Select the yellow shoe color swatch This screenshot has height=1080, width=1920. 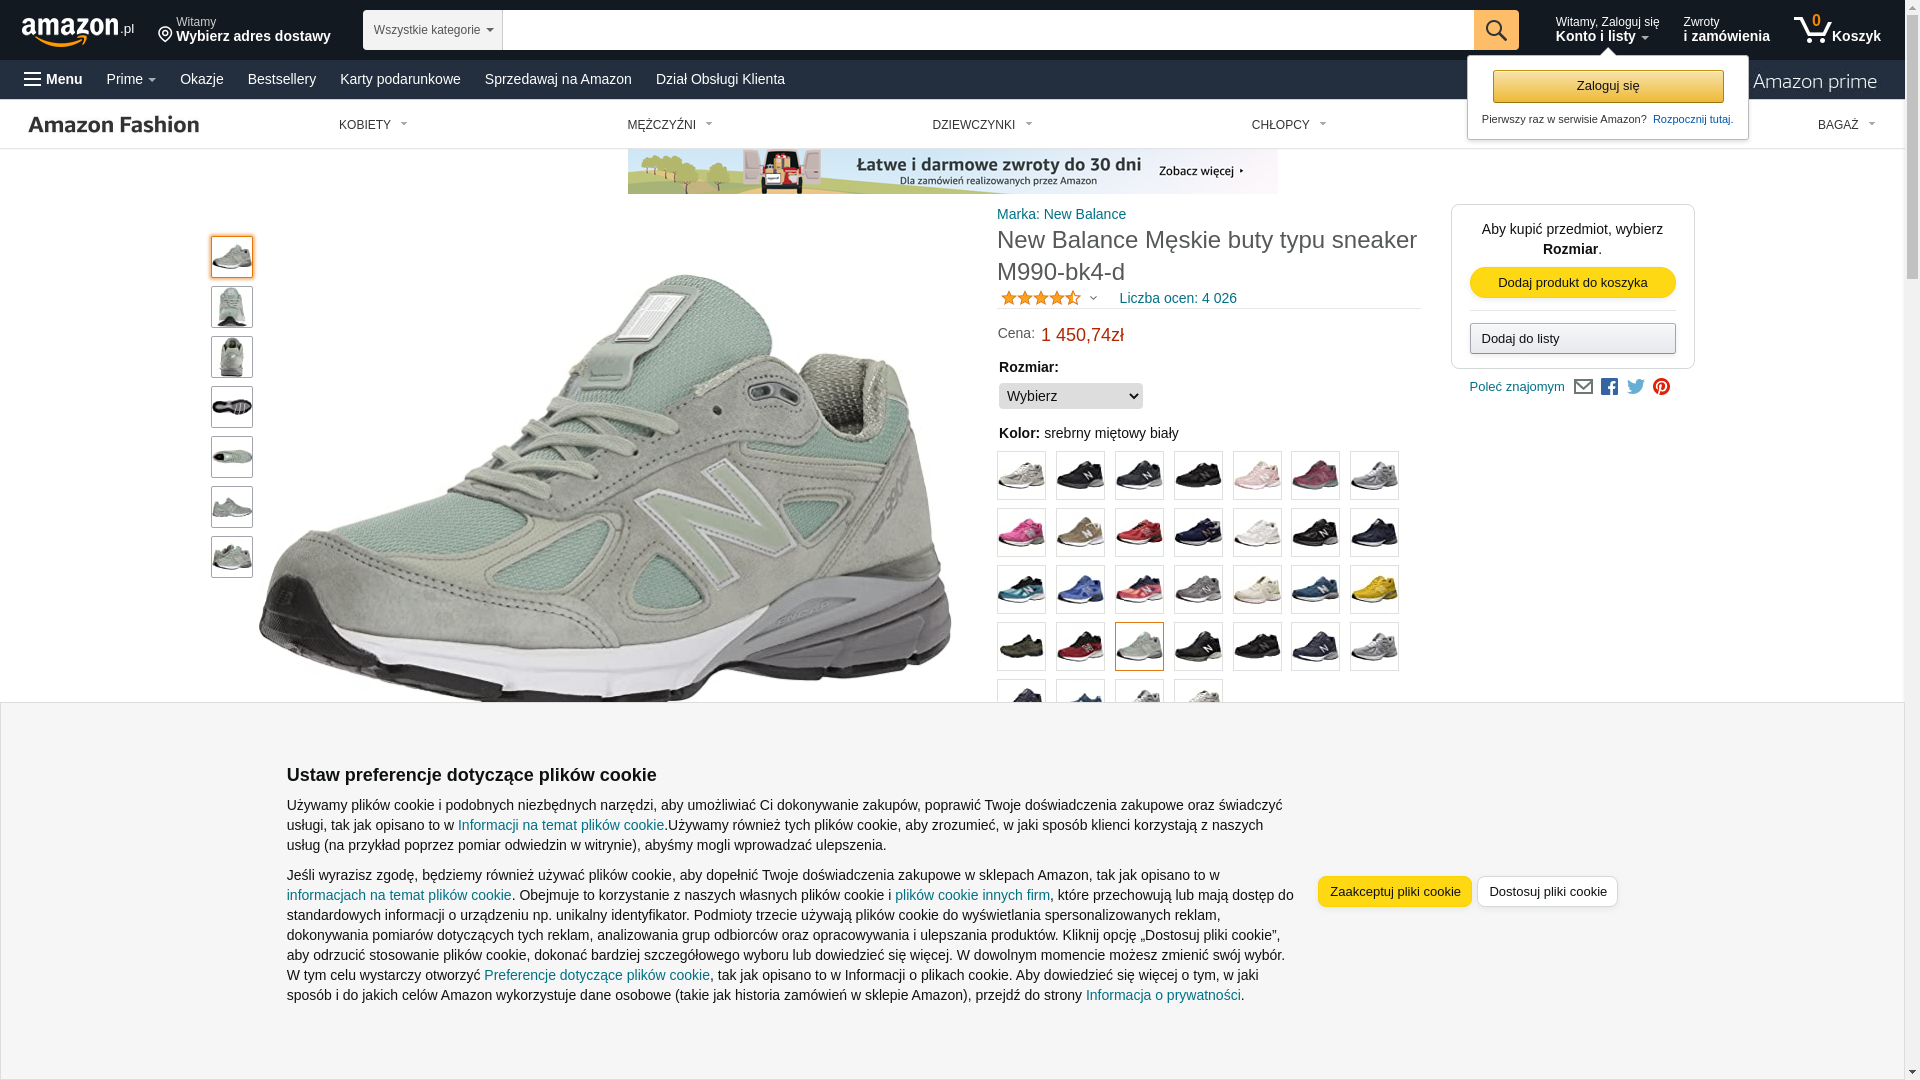point(1374,589)
